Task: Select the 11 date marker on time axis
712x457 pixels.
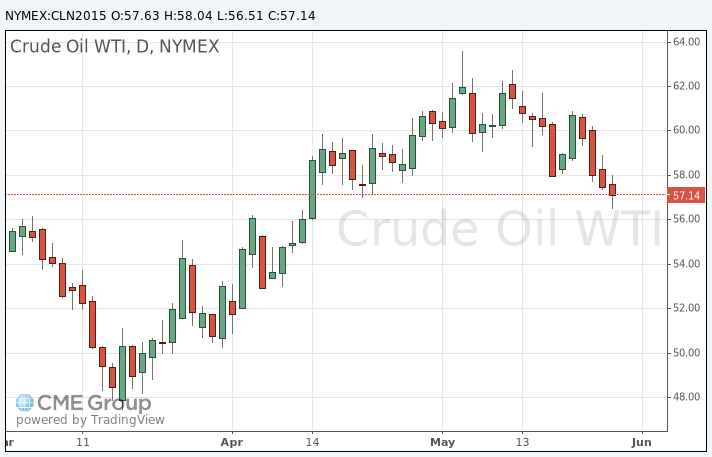Action: click(83, 442)
